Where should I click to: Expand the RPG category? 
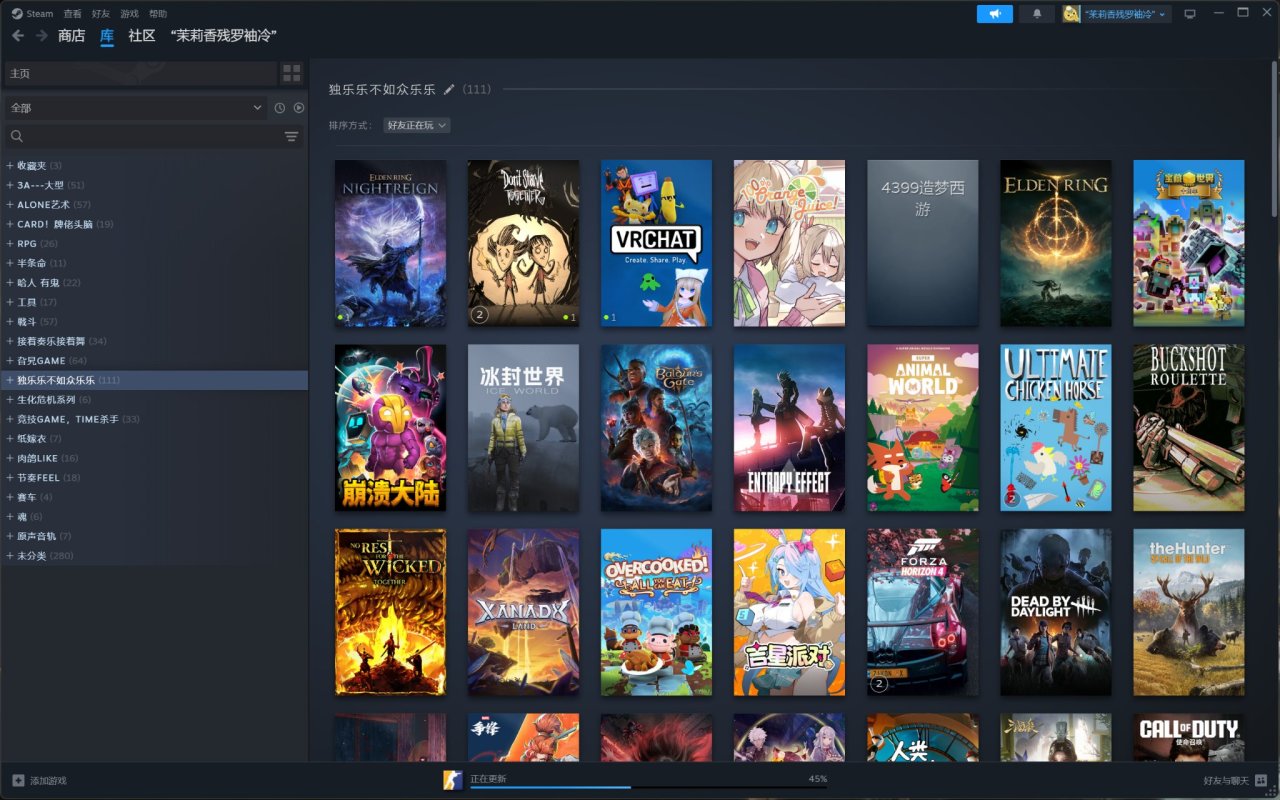(10, 244)
